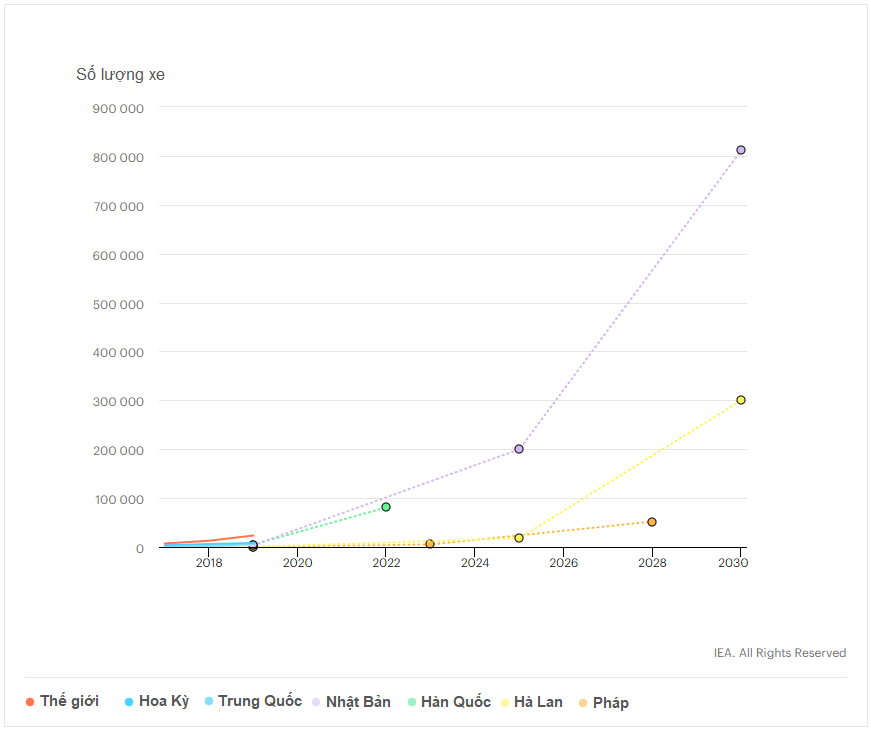
Task: Click the 900 000 y-axis label
Action: tap(118, 108)
